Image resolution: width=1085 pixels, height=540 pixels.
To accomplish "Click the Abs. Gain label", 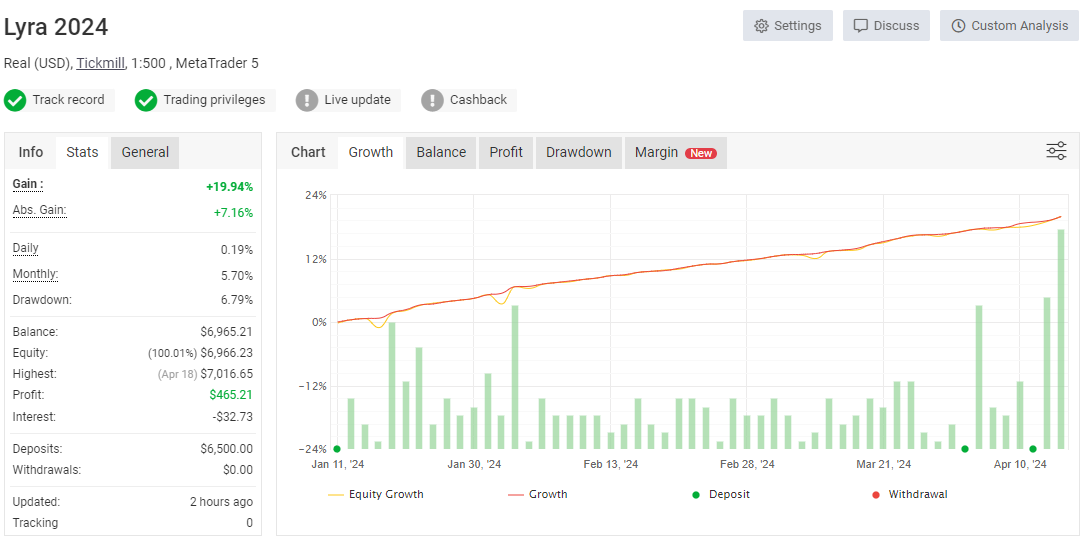I will [39, 210].
